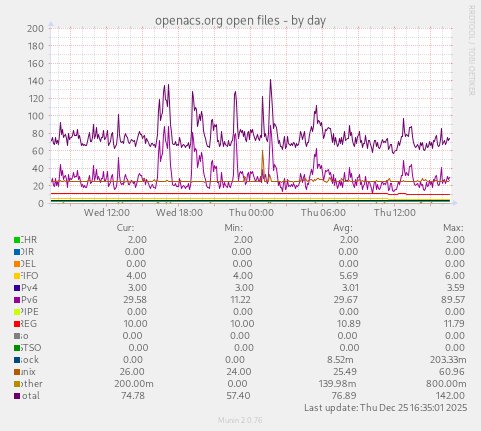
Task: Click the other Max value 800.00m
Action: (446, 384)
